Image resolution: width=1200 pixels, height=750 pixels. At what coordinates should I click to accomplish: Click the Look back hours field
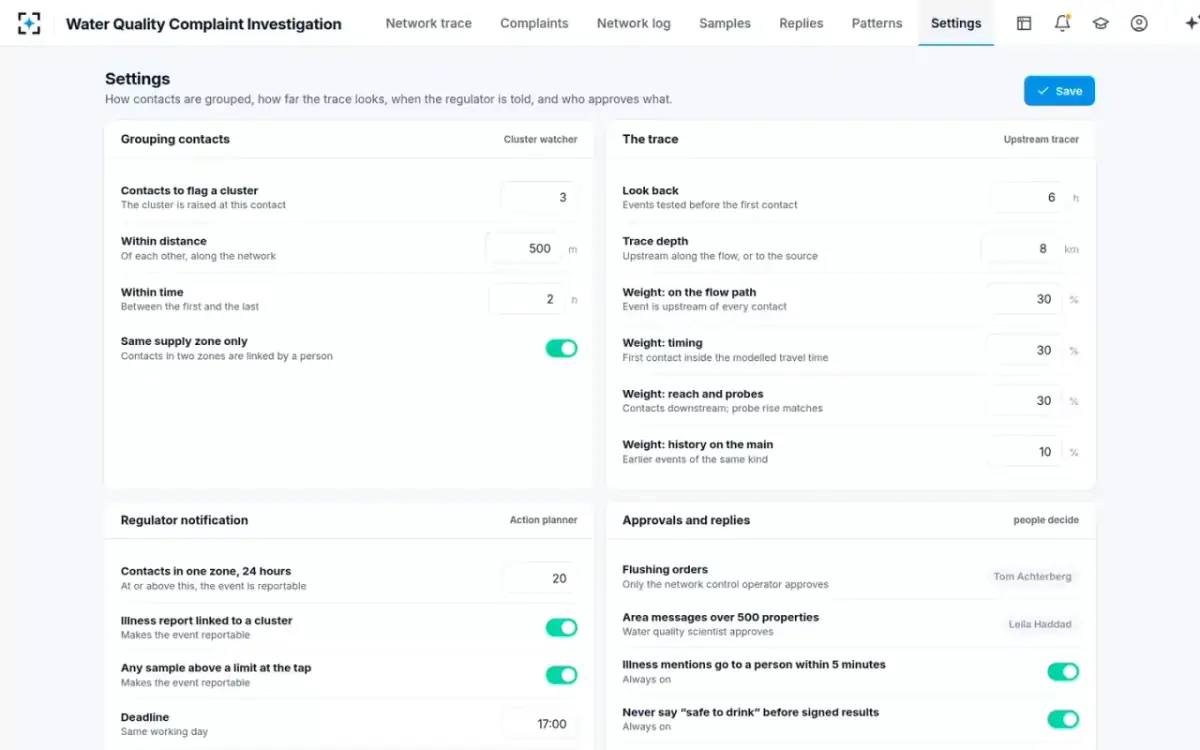1027,197
